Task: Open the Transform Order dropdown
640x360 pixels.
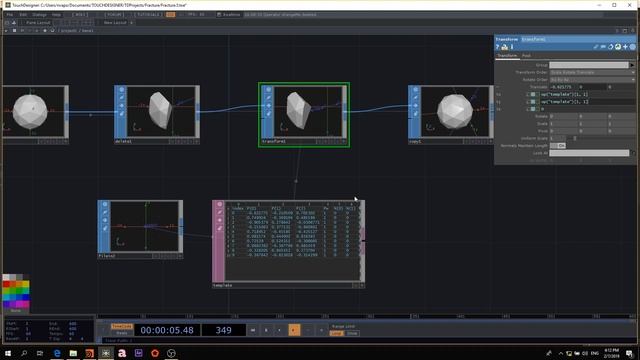Action: [592, 72]
